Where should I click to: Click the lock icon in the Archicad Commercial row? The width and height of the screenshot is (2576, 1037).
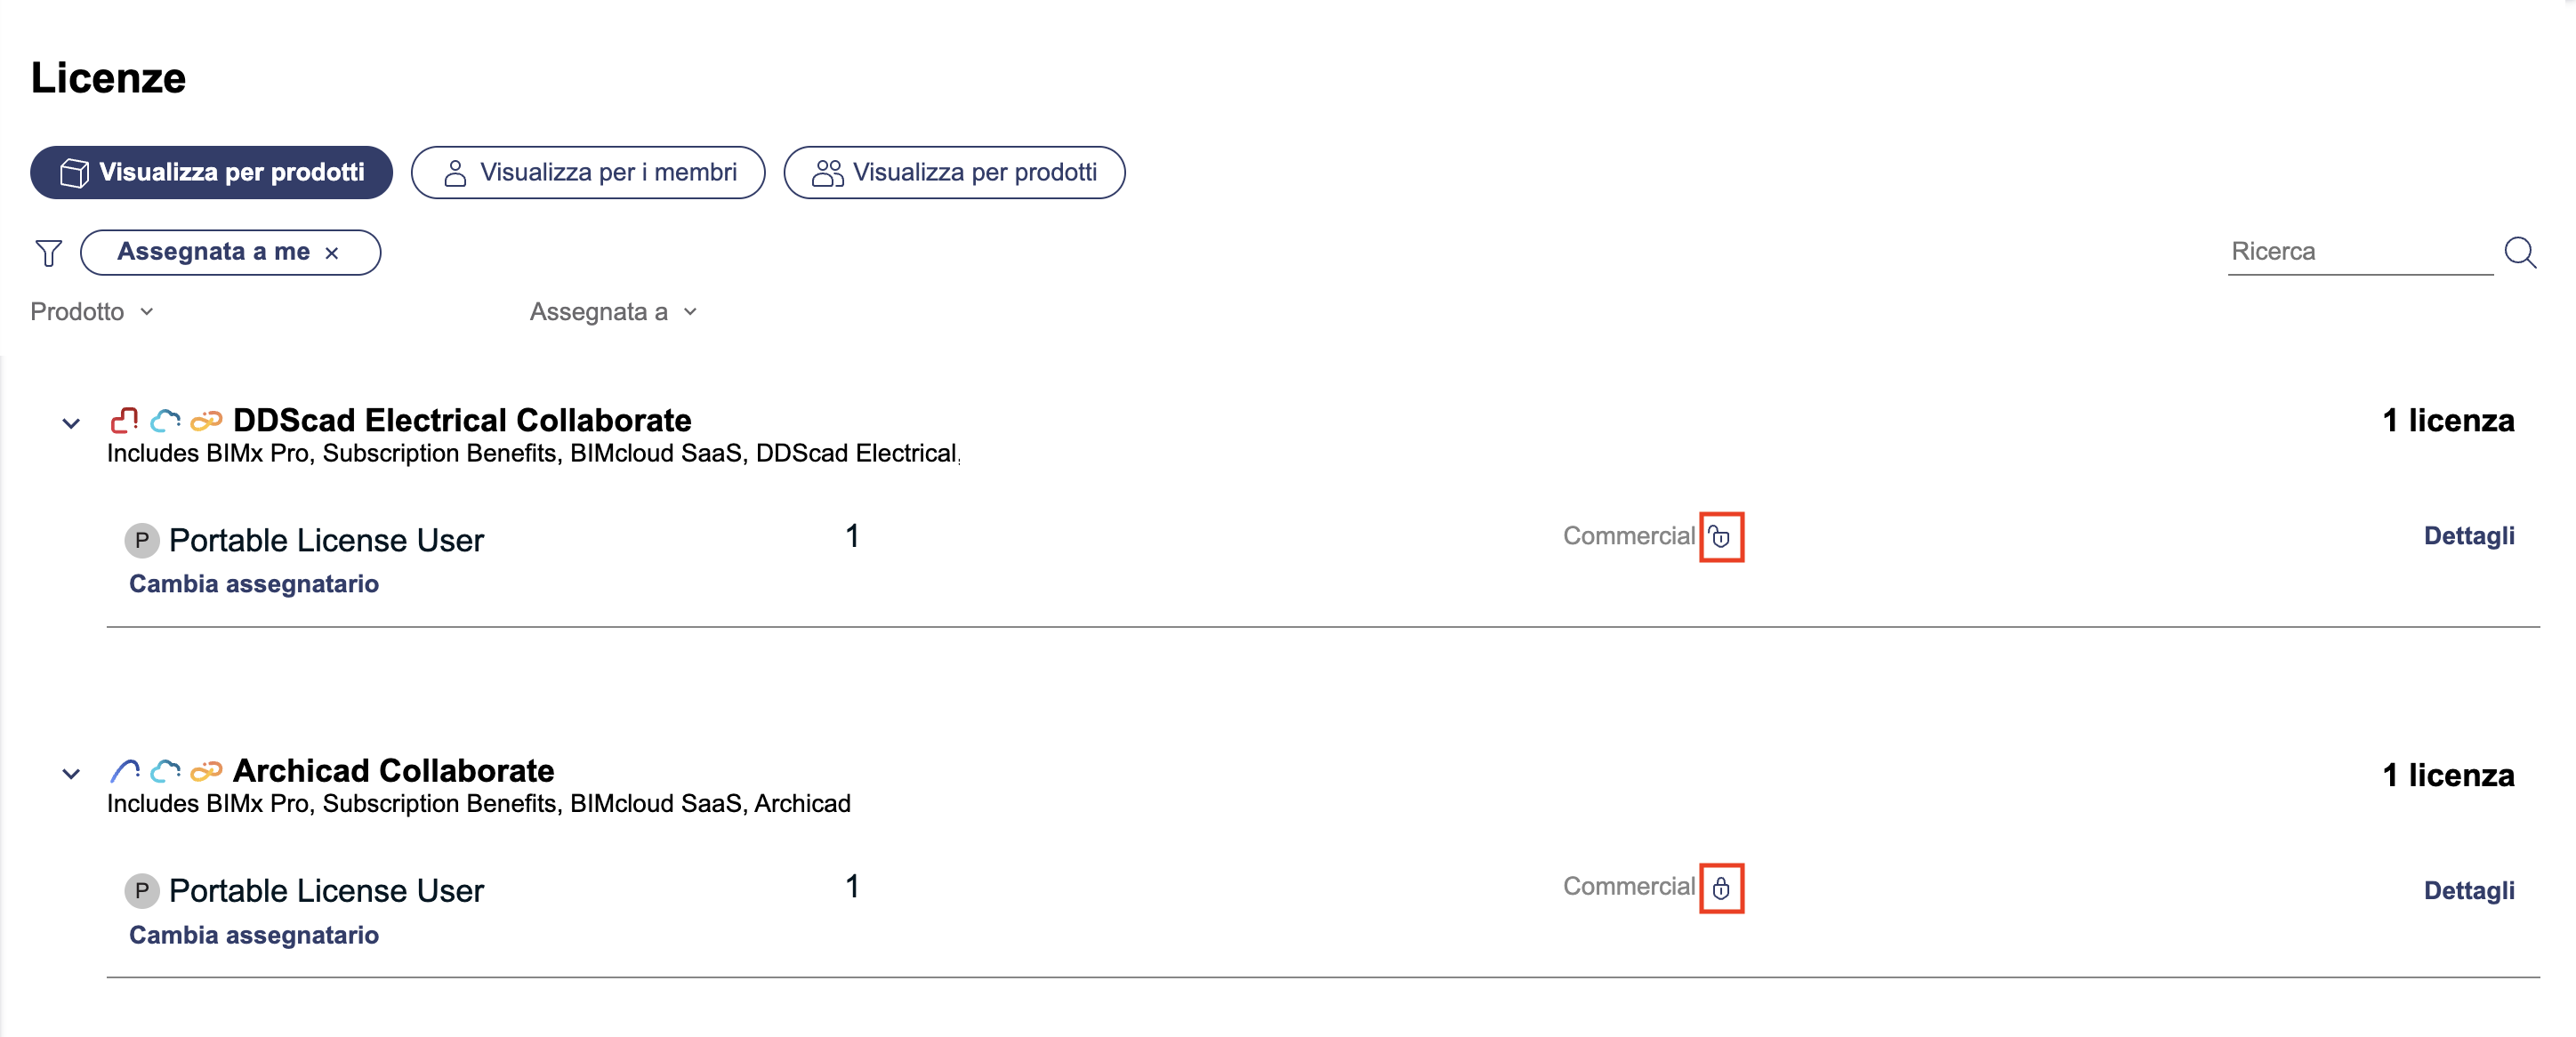coord(1720,888)
